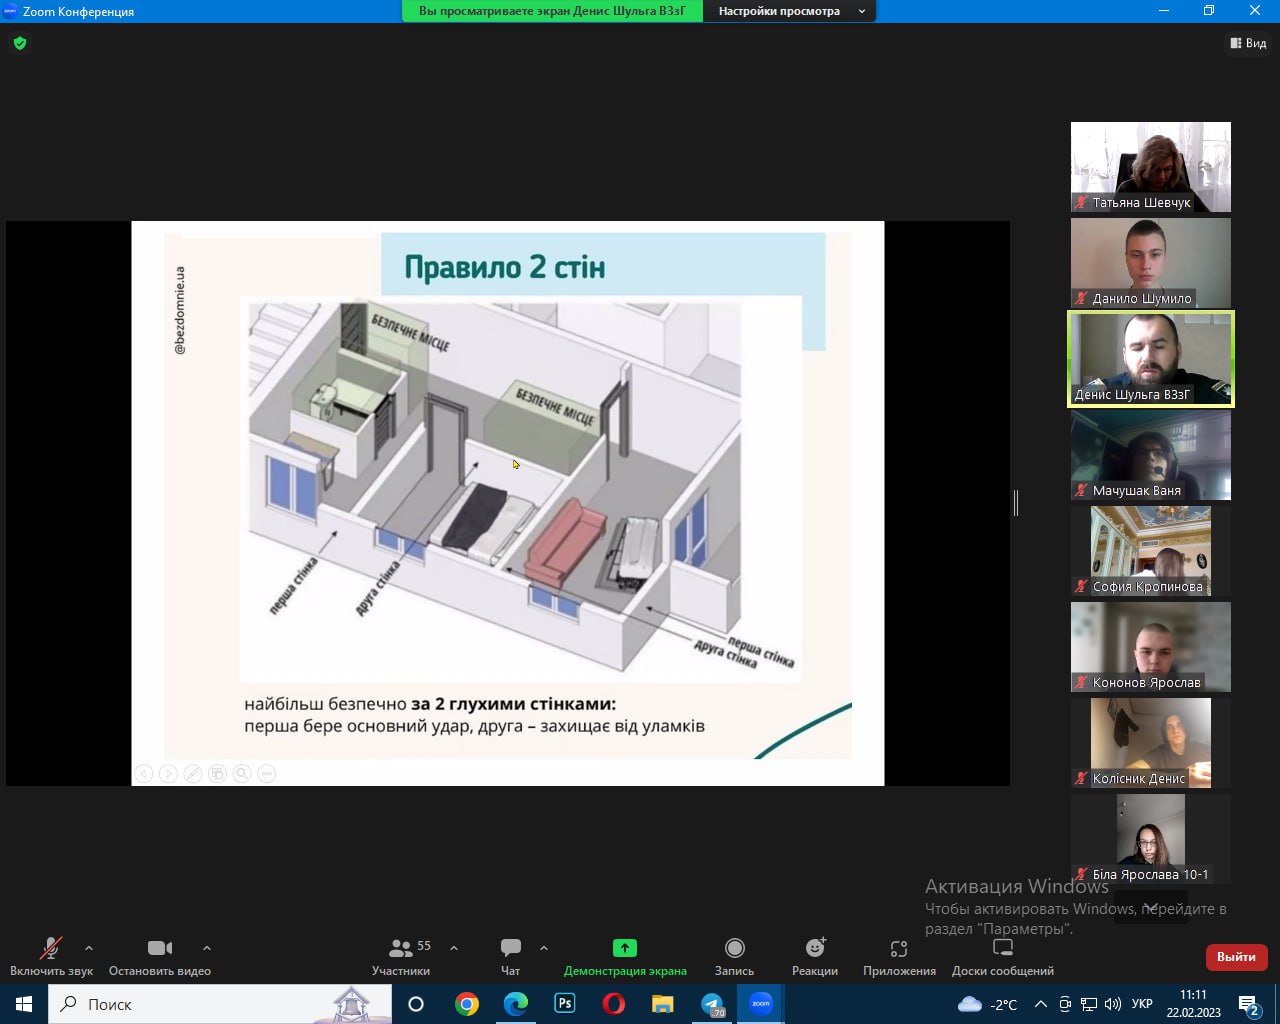
Task: Unmute microphone (Включить звук)
Action: (x=50, y=948)
